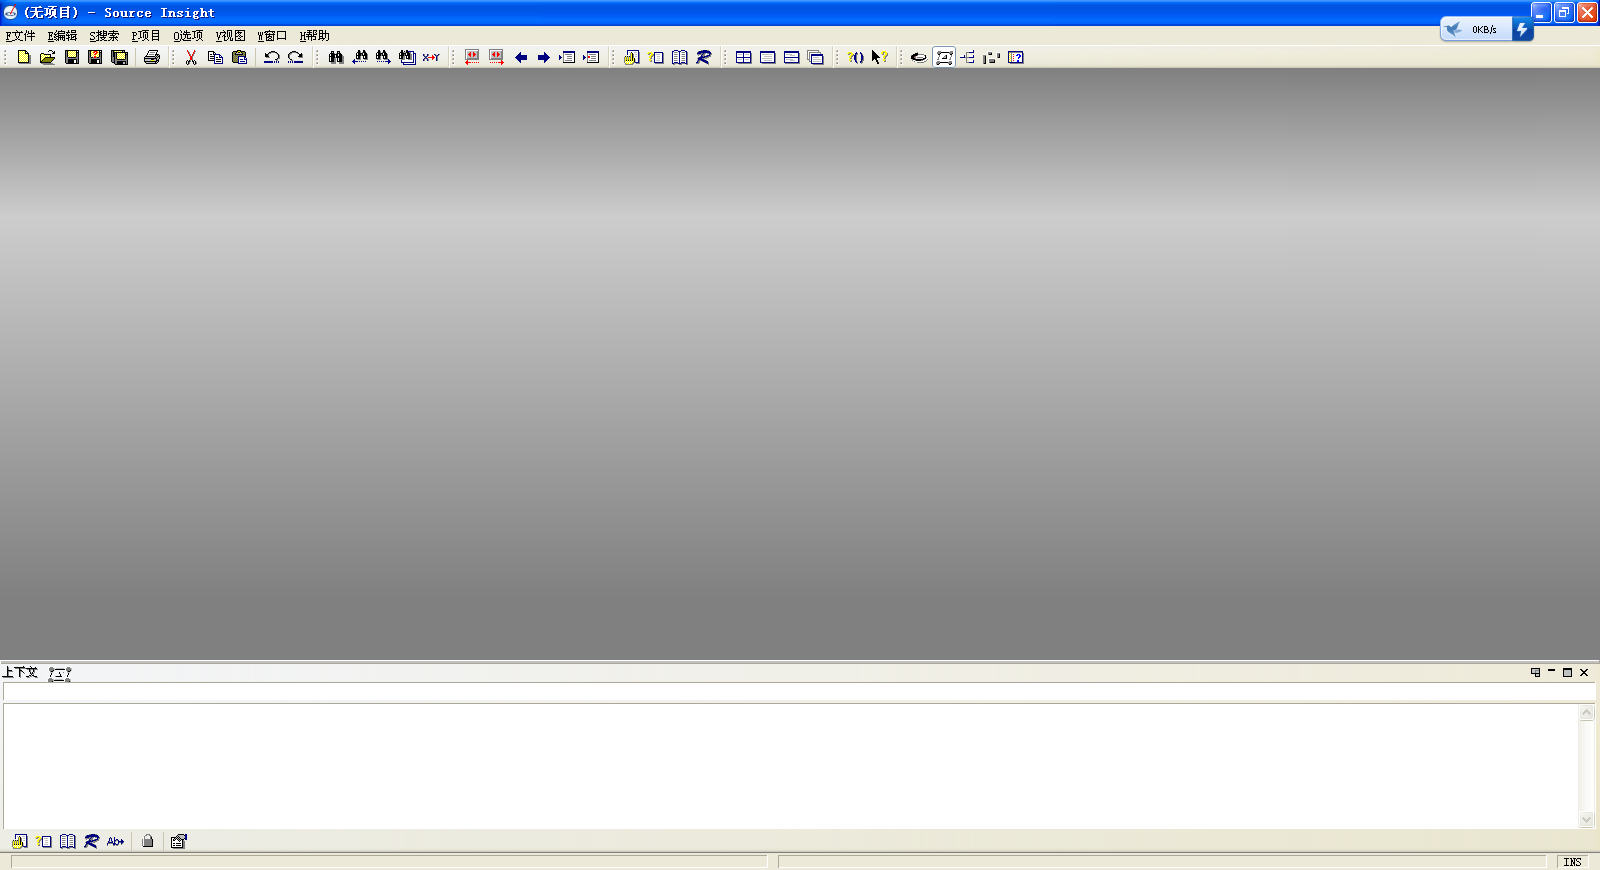Open the 编辑 (Edit) menu
Screen dimensions: 1600x870
tap(62, 36)
